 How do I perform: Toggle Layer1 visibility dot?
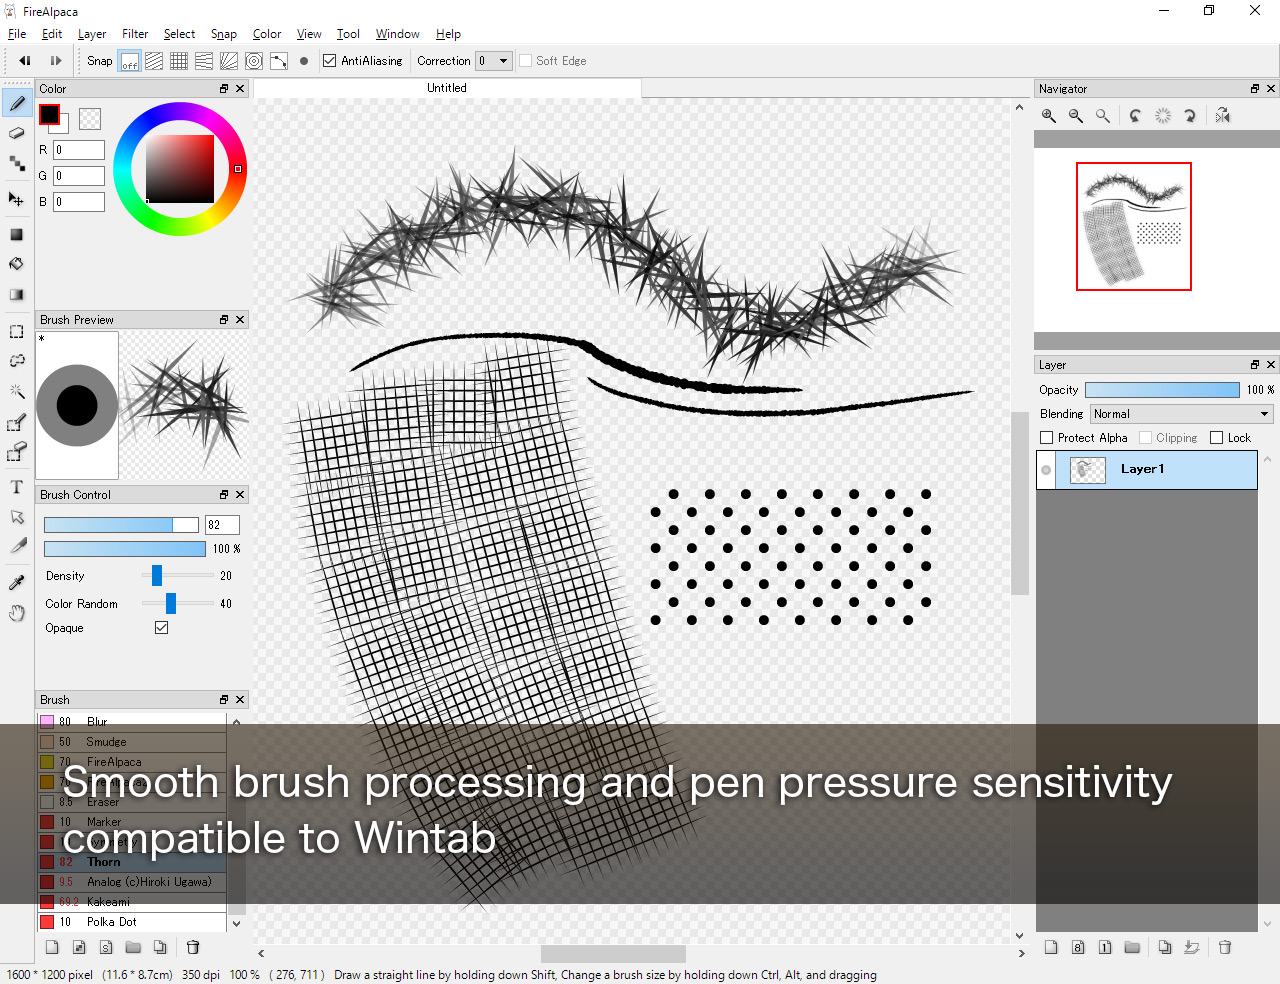tap(1046, 470)
